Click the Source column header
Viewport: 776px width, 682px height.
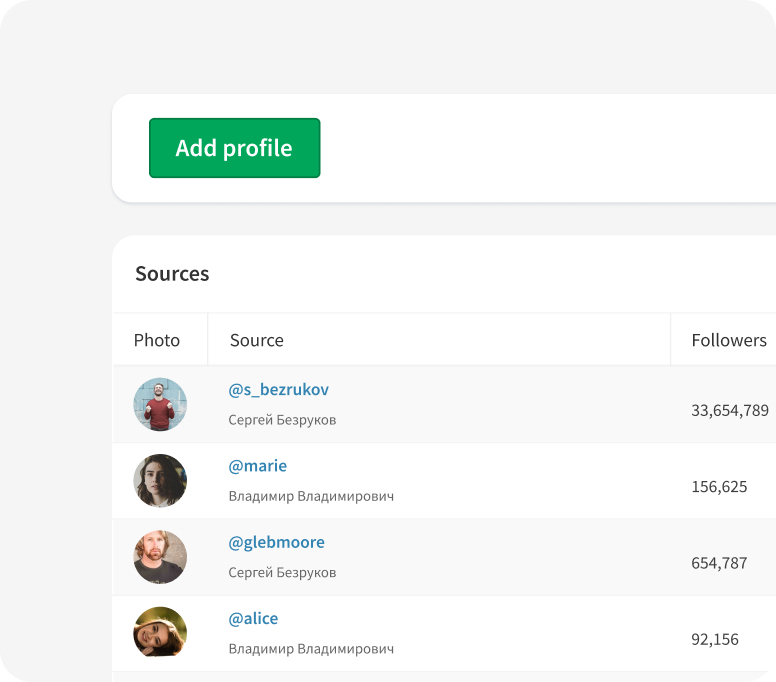click(x=257, y=340)
